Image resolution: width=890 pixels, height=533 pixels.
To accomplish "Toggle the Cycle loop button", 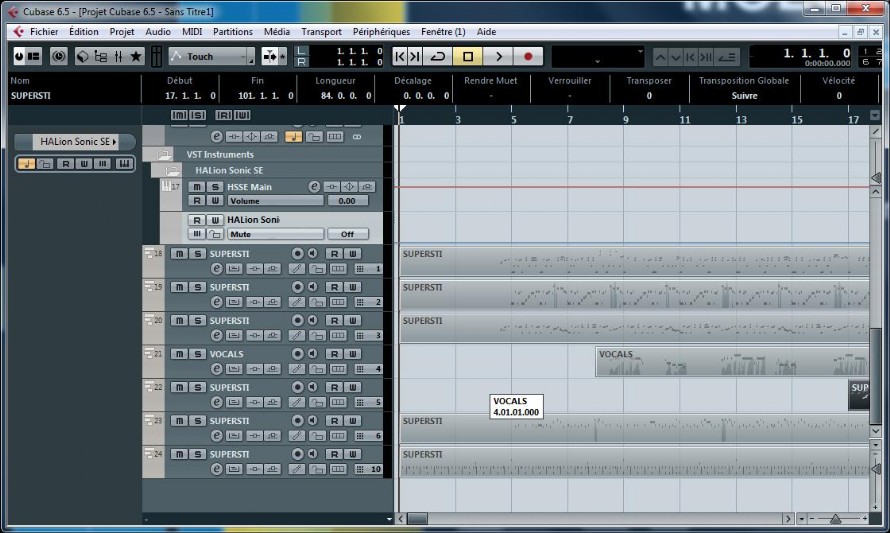I will click(438, 56).
